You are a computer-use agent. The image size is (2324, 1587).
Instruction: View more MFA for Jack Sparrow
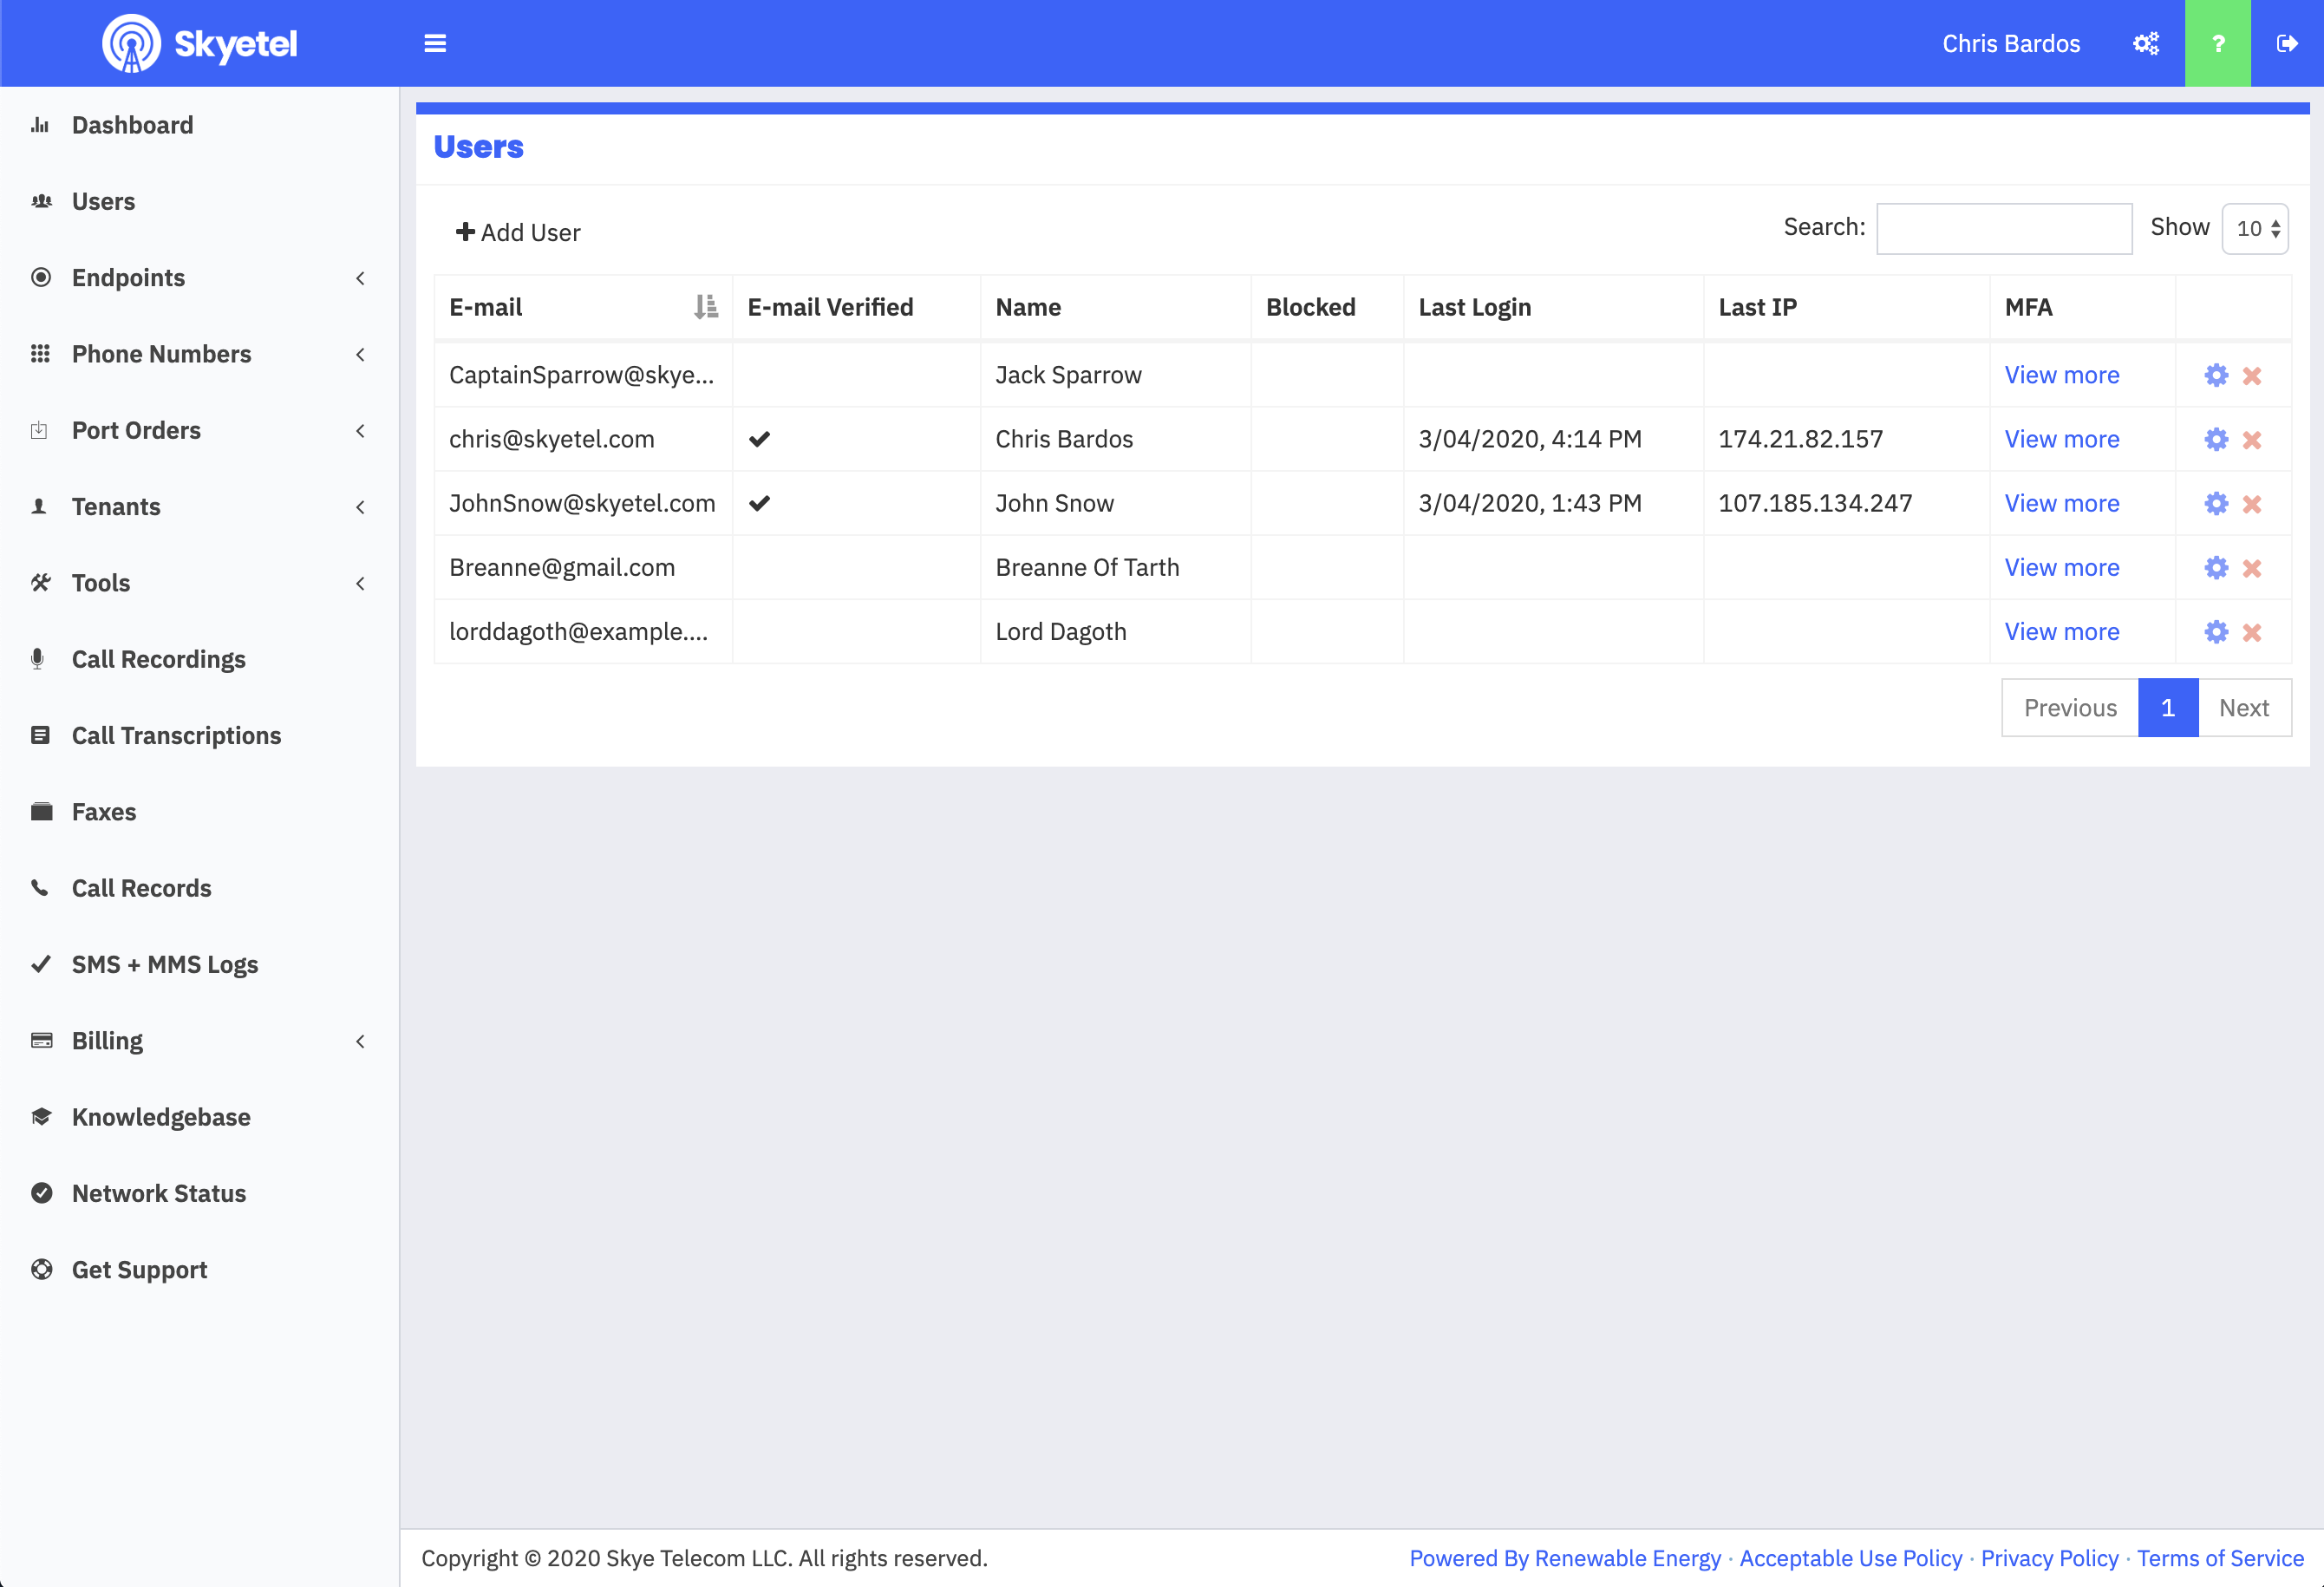2062,375
